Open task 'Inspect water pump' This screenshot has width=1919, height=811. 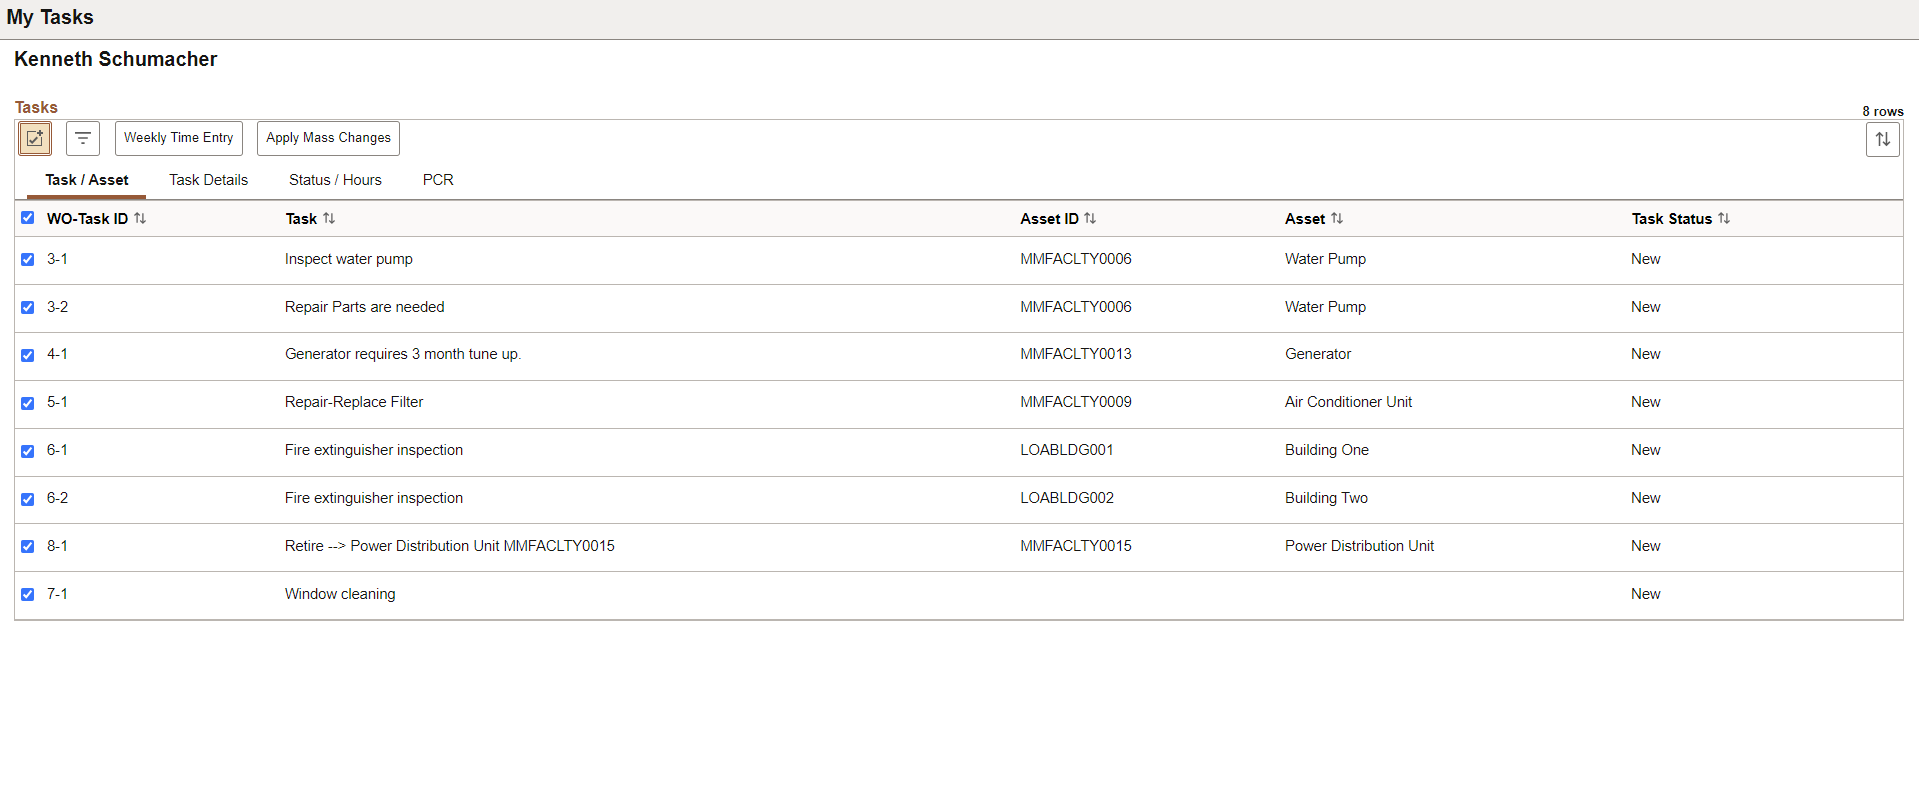point(349,259)
